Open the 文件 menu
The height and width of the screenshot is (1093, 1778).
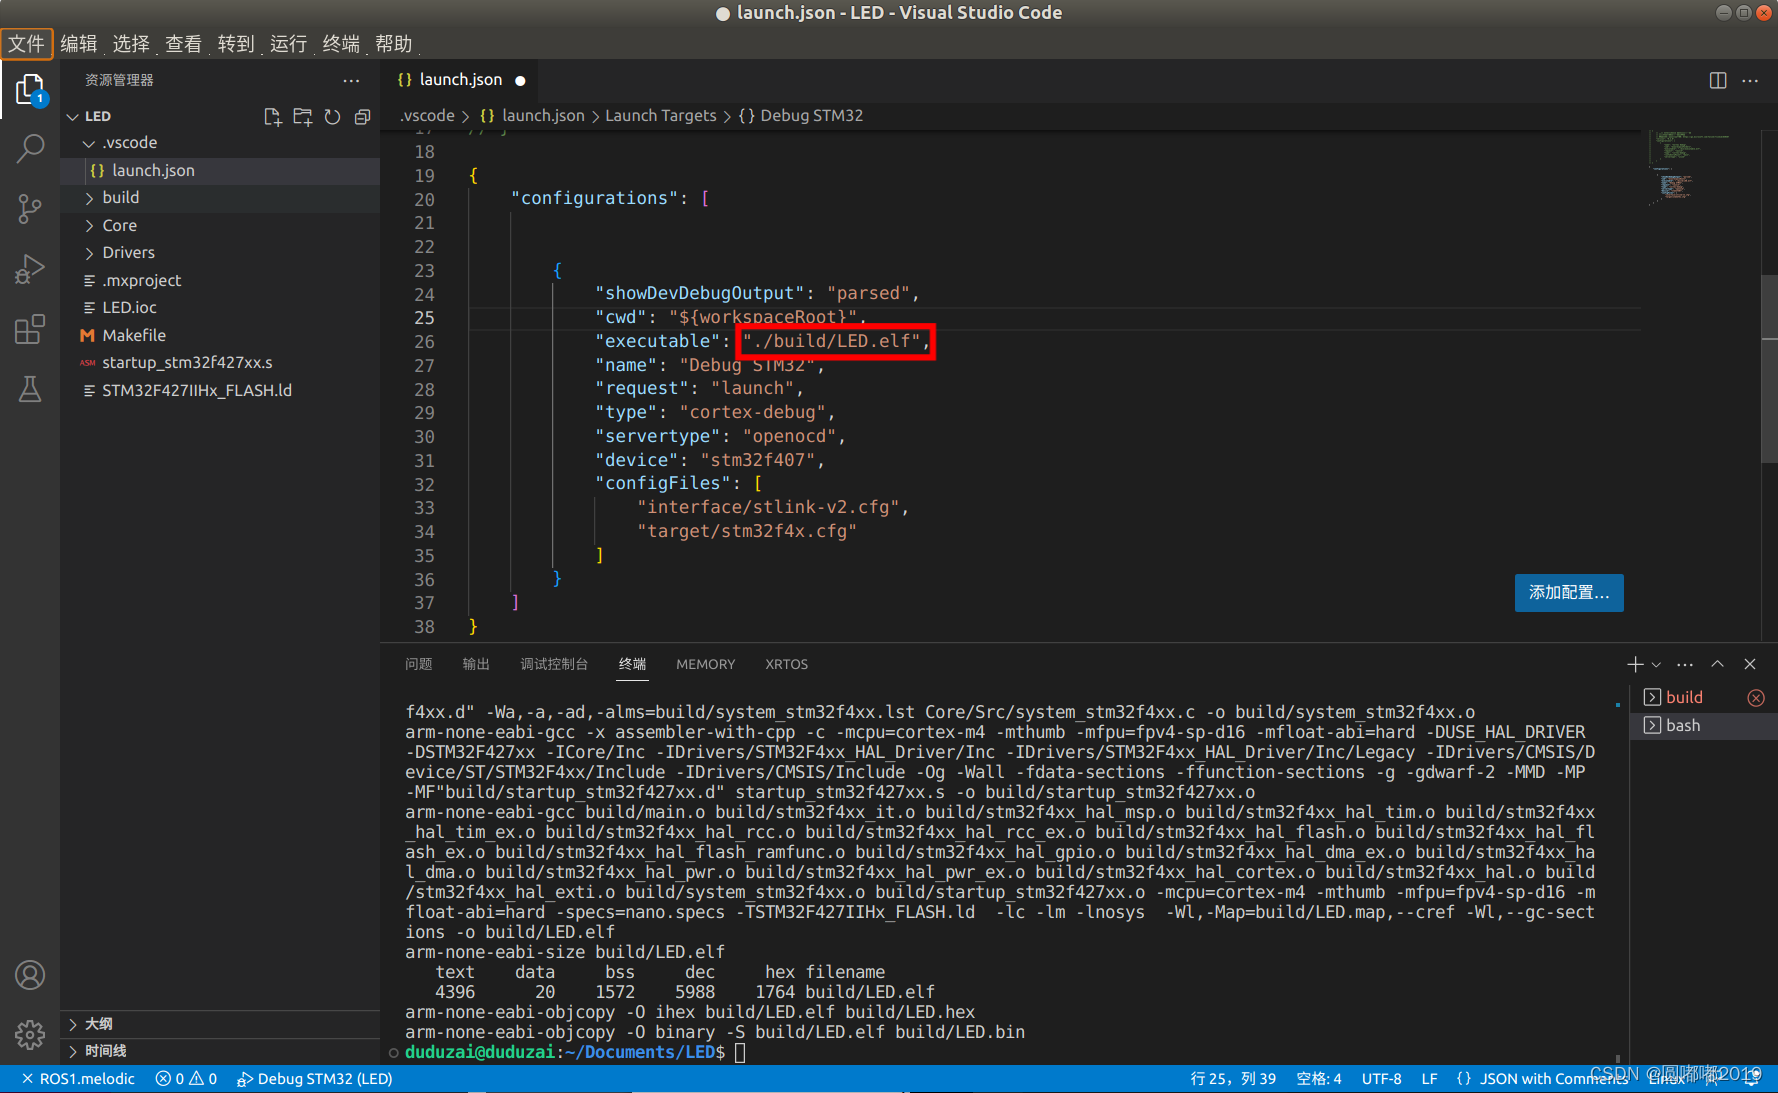click(27, 44)
